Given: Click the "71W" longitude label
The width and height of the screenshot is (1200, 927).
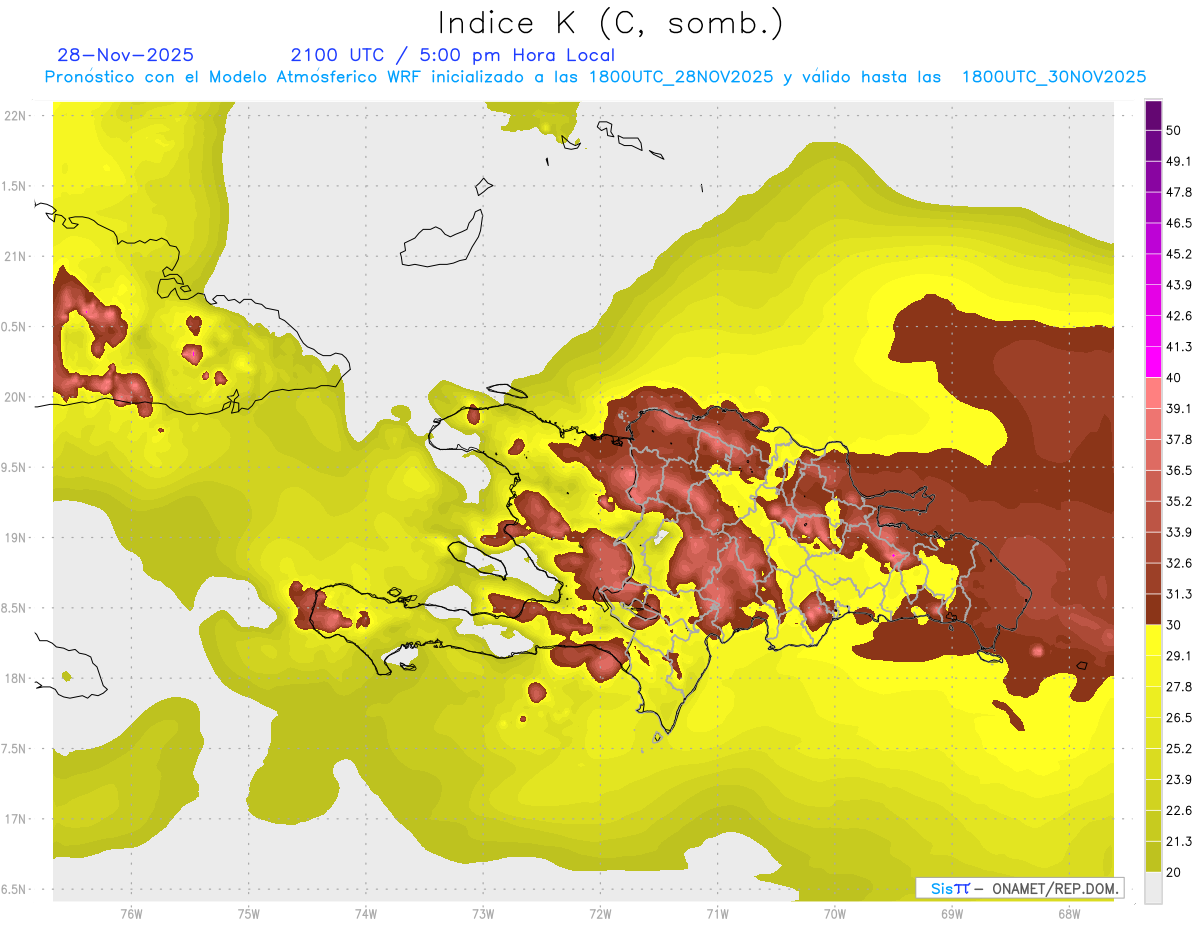Looking at the screenshot, I should [717, 914].
